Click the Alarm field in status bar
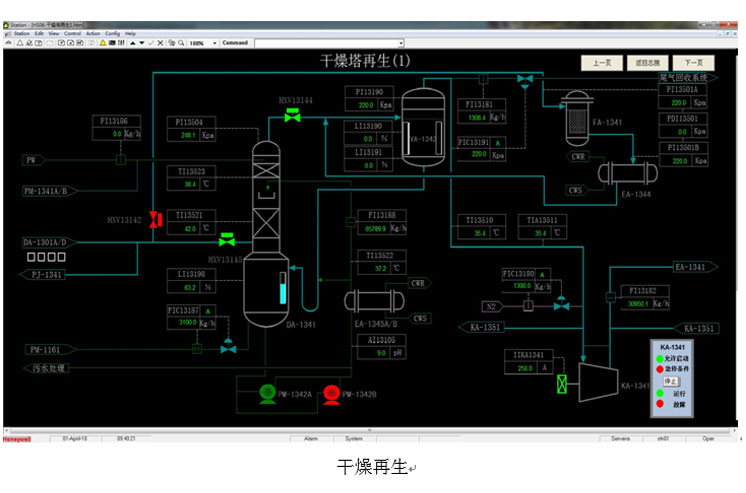Screen dimensions: 746x493 click(311, 438)
